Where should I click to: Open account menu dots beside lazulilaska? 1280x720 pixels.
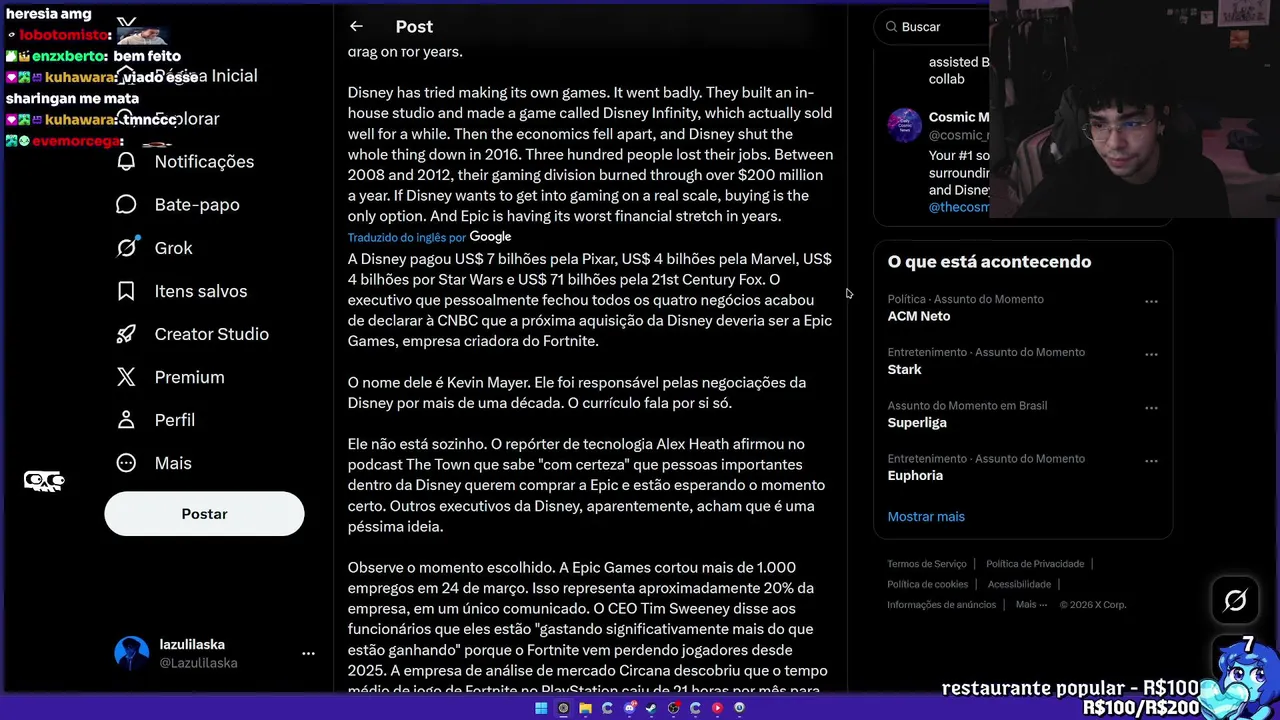click(308, 653)
